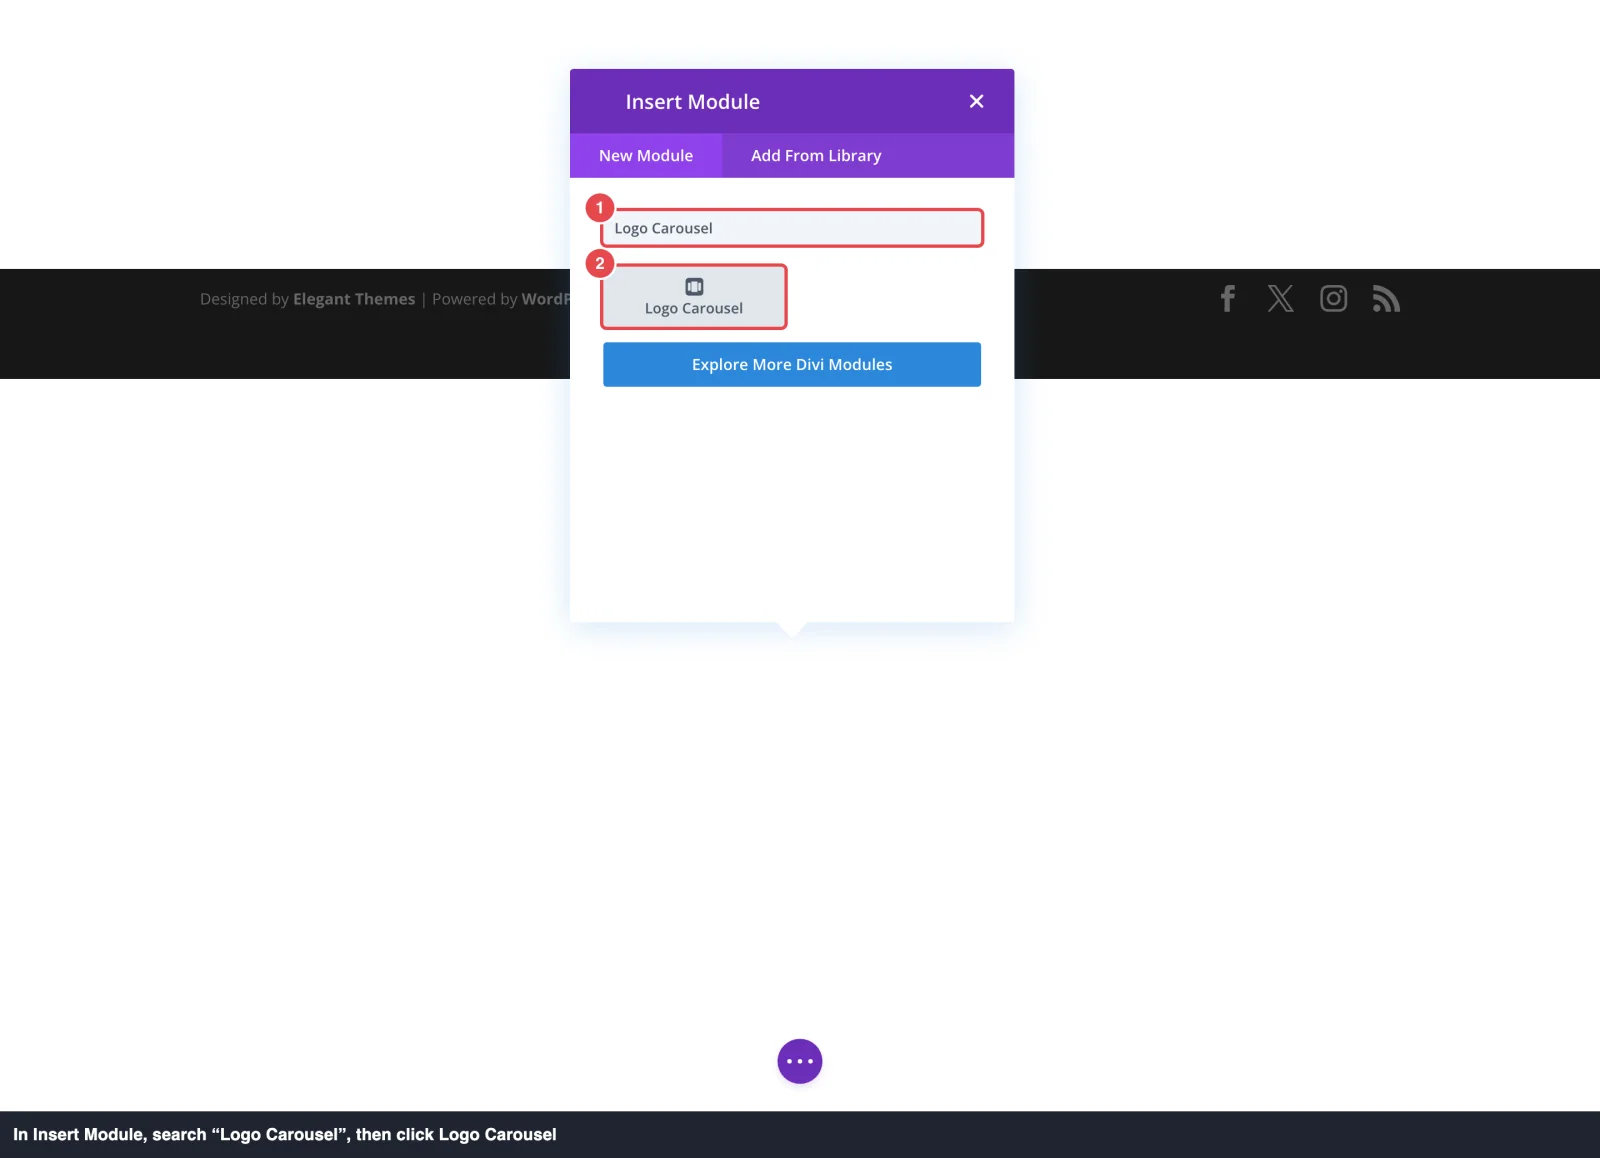Image resolution: width=1600 pixels, height=1158 pixels.
Task: Insert the Logo Carousel module
Action: (x=694, y=297)
